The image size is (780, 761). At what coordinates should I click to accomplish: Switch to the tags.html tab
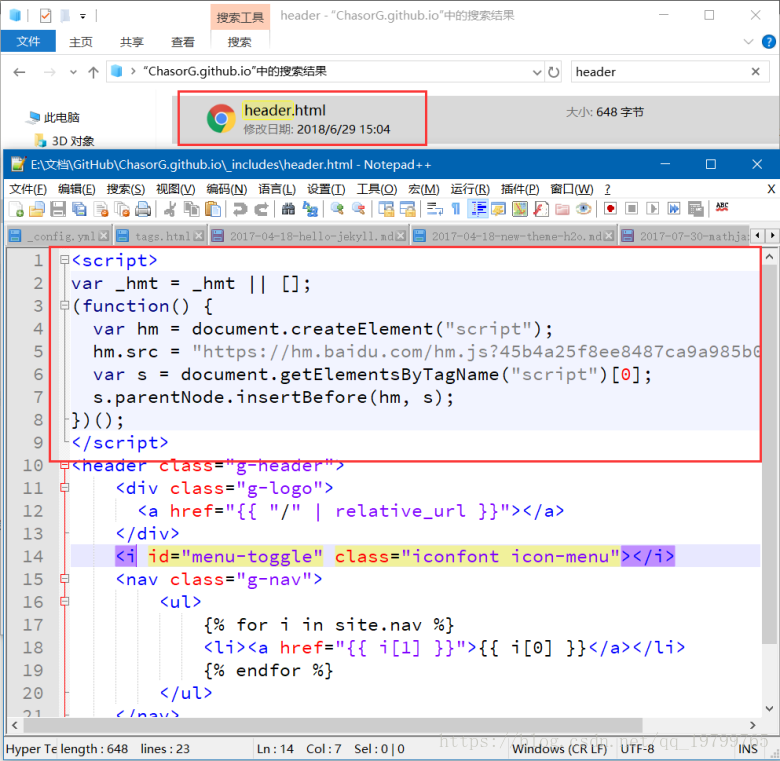click(159, 236)
